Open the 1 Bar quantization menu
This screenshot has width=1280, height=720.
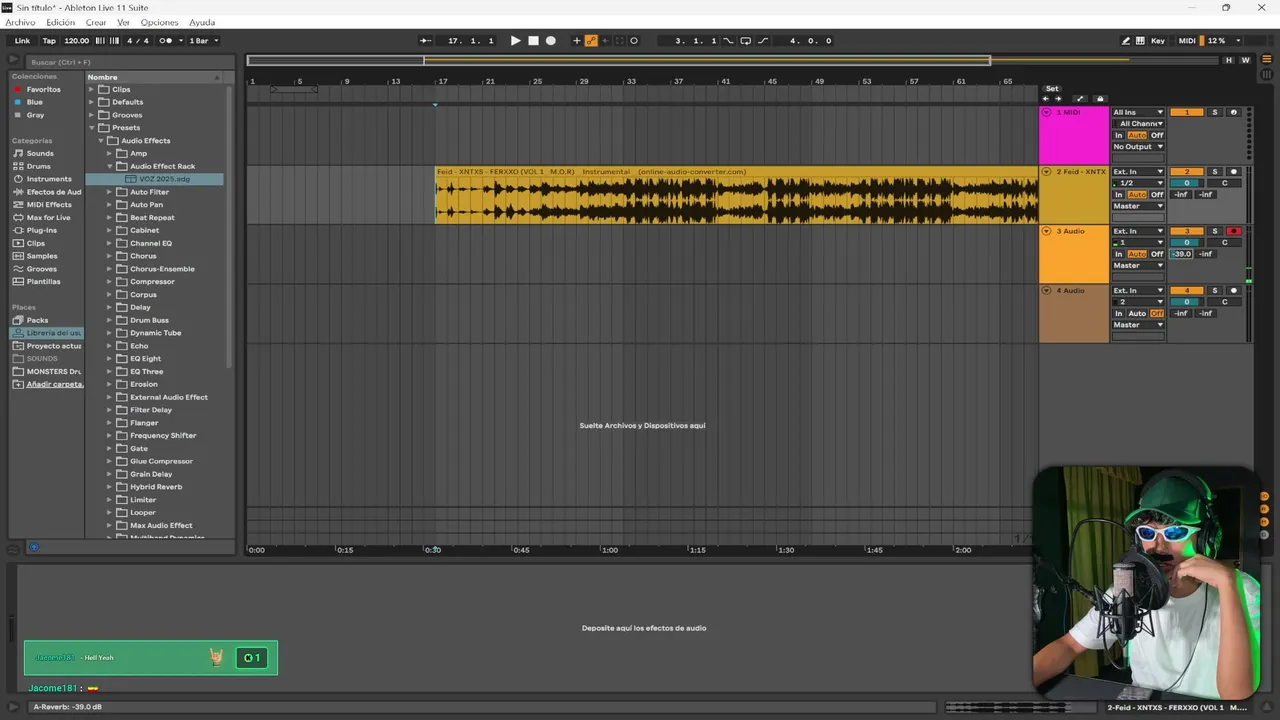203,41
